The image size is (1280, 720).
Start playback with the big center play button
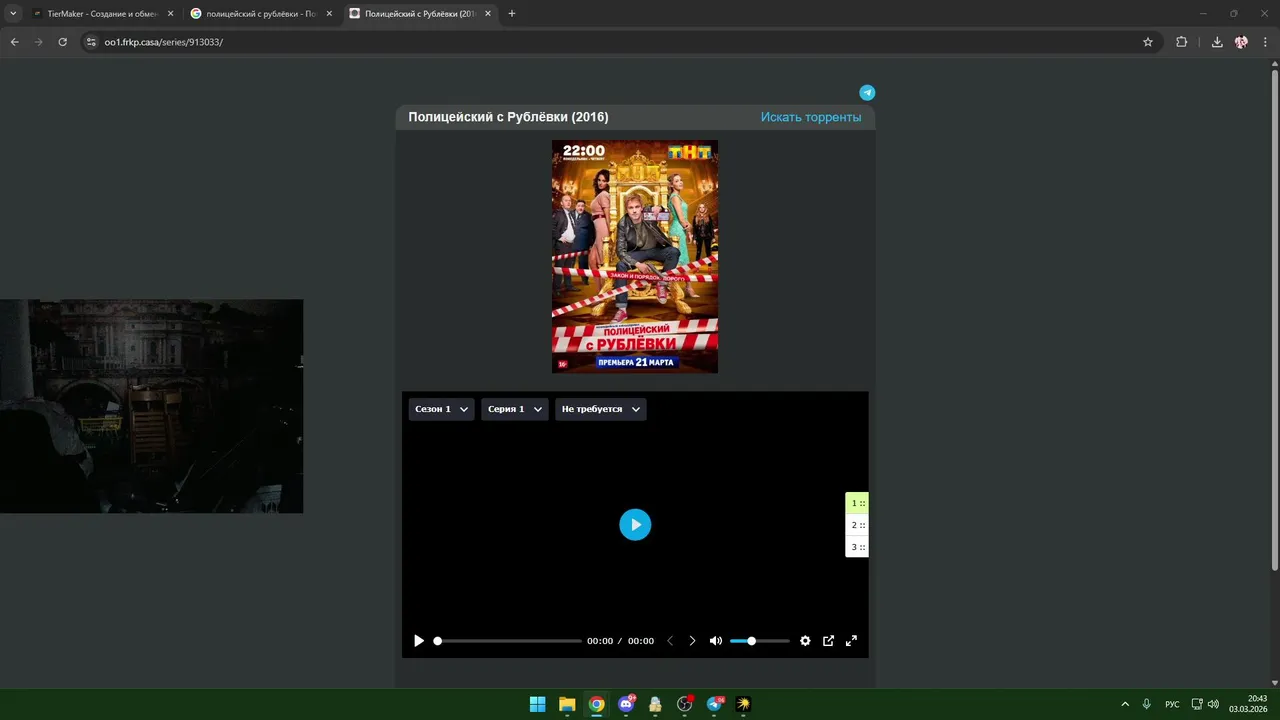(635, 524)
